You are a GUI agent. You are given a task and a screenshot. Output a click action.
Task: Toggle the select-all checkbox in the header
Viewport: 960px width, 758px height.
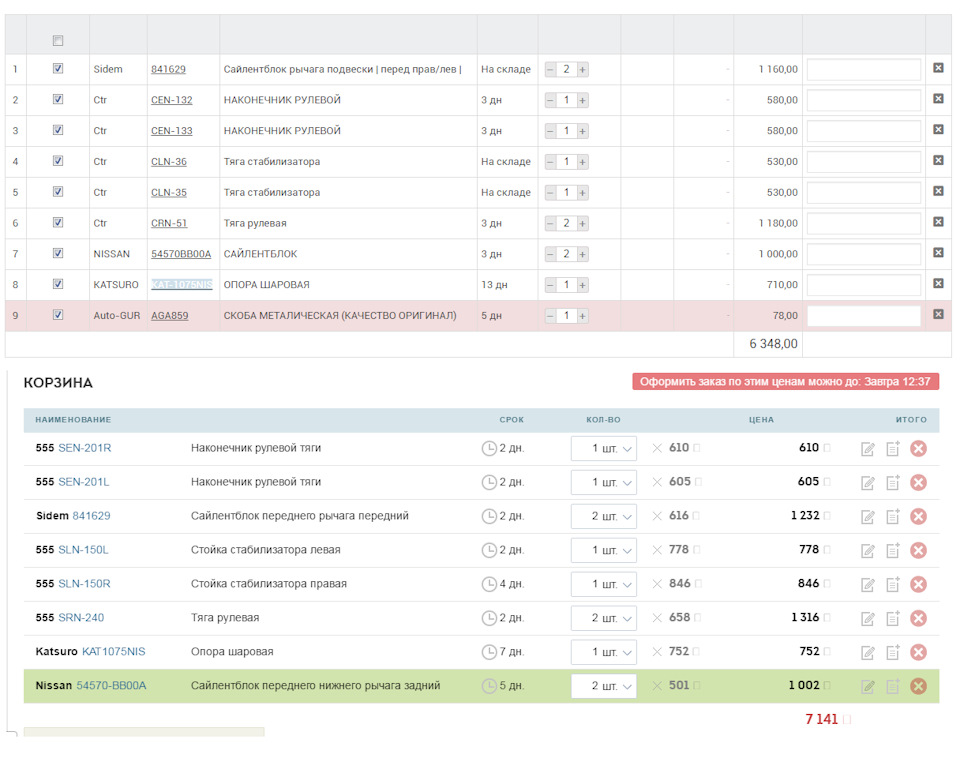(58, 40)
